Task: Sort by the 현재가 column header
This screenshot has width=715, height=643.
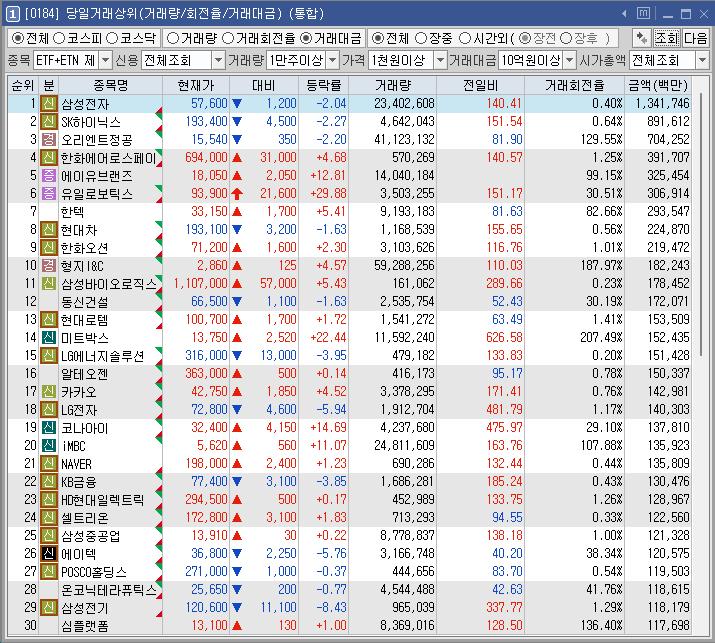Action: (196, 86)
